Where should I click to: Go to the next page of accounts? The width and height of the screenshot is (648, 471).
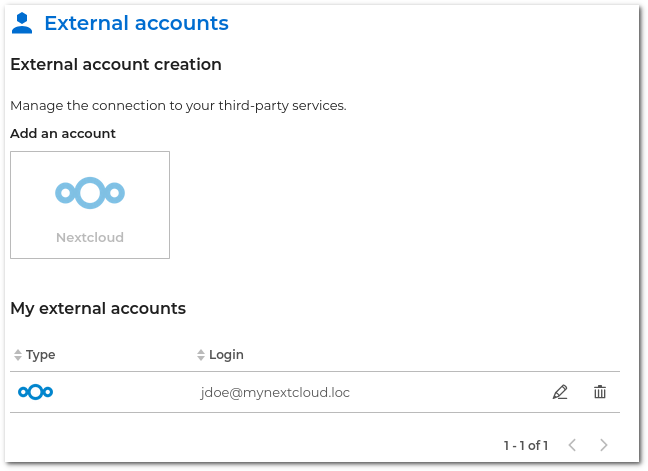(604, 445)
